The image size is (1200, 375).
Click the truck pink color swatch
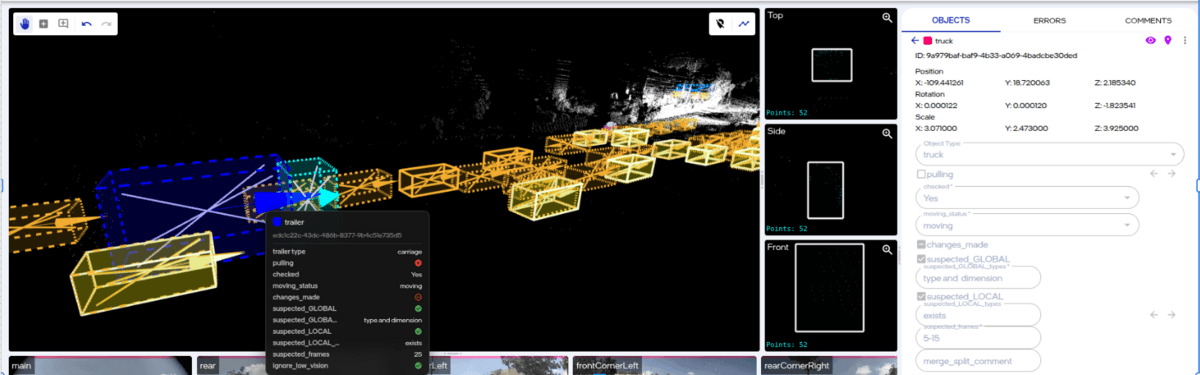tap(928, 41)
